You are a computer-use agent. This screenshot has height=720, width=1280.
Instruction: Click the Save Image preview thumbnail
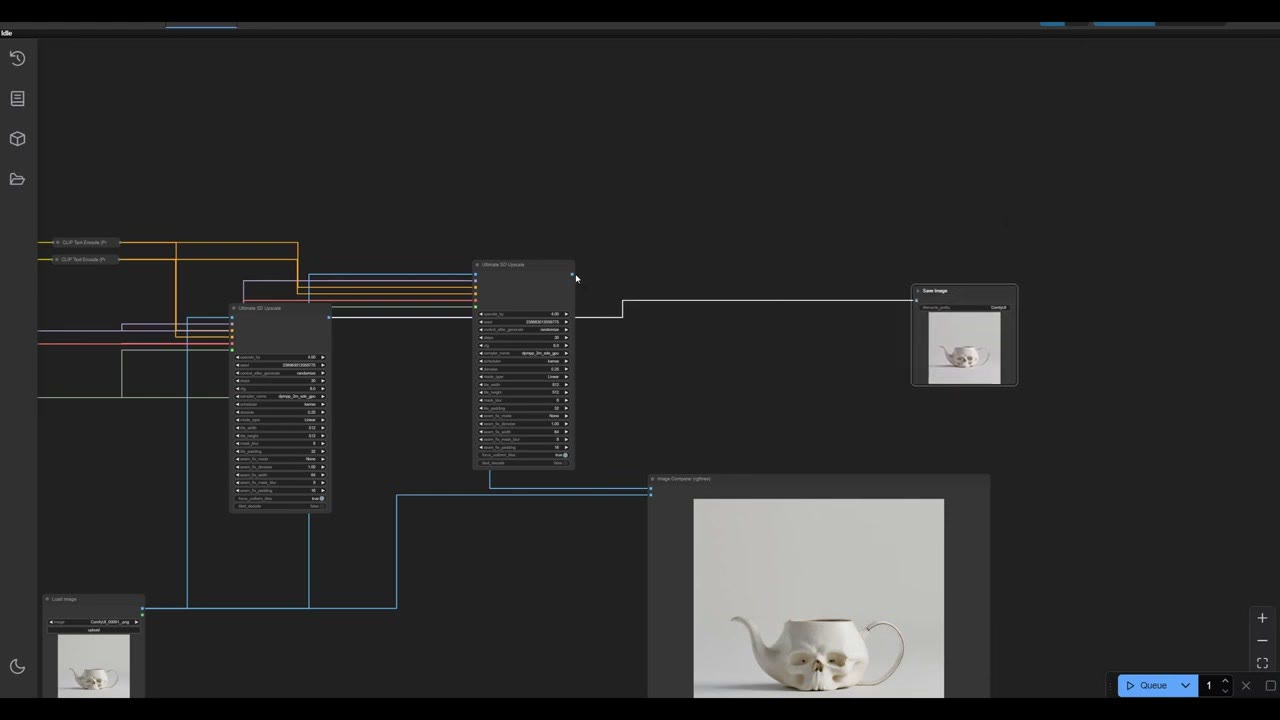pyautogui.click(x=964, y=348)
